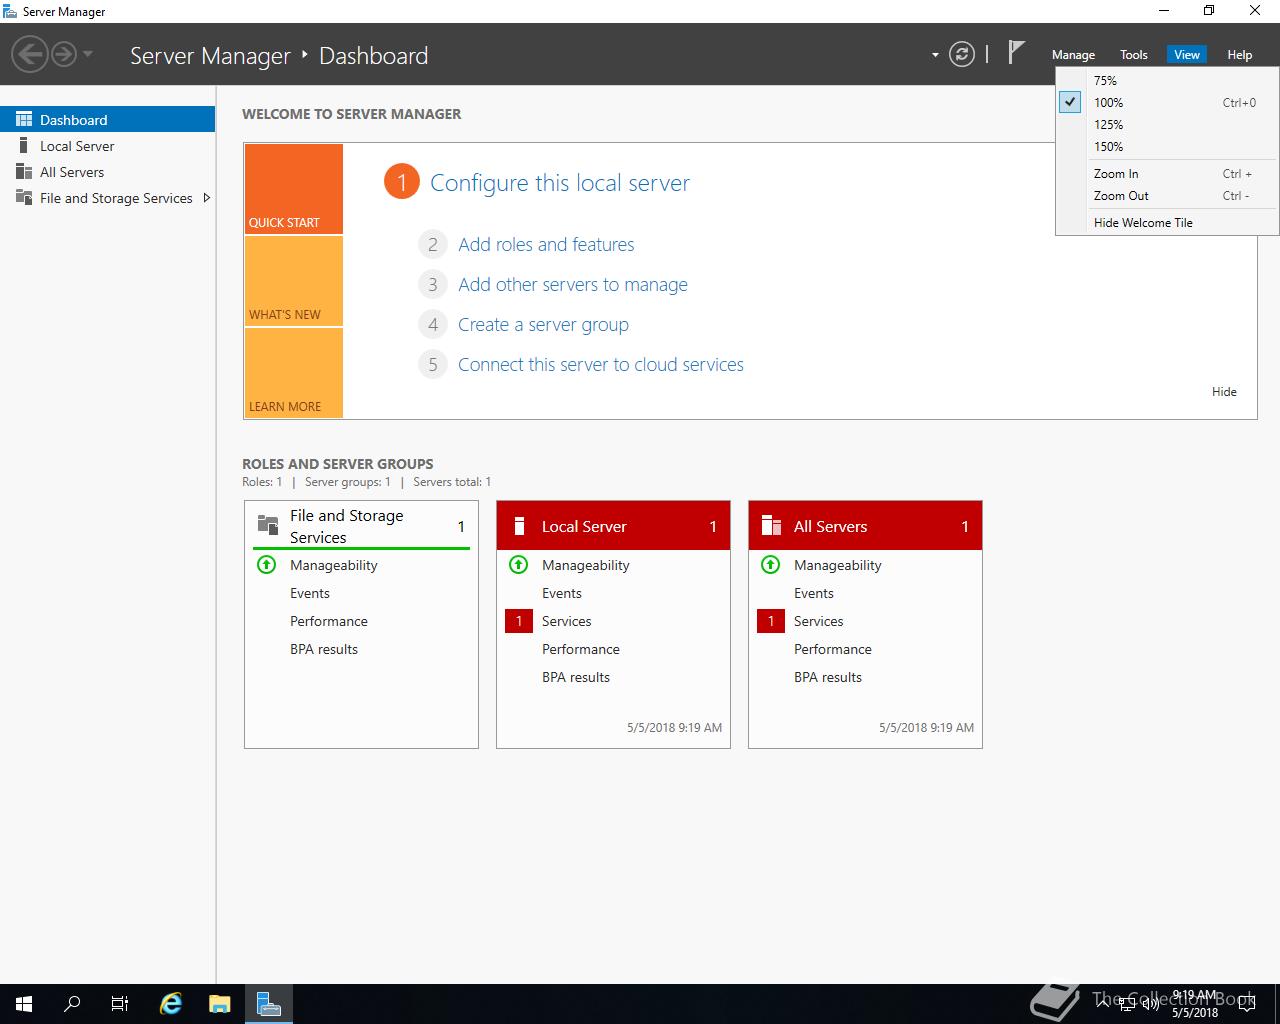1280x1024 pixels.
Task: Click Manageability green icon in Local Server tile
Action: pos(518,565)
